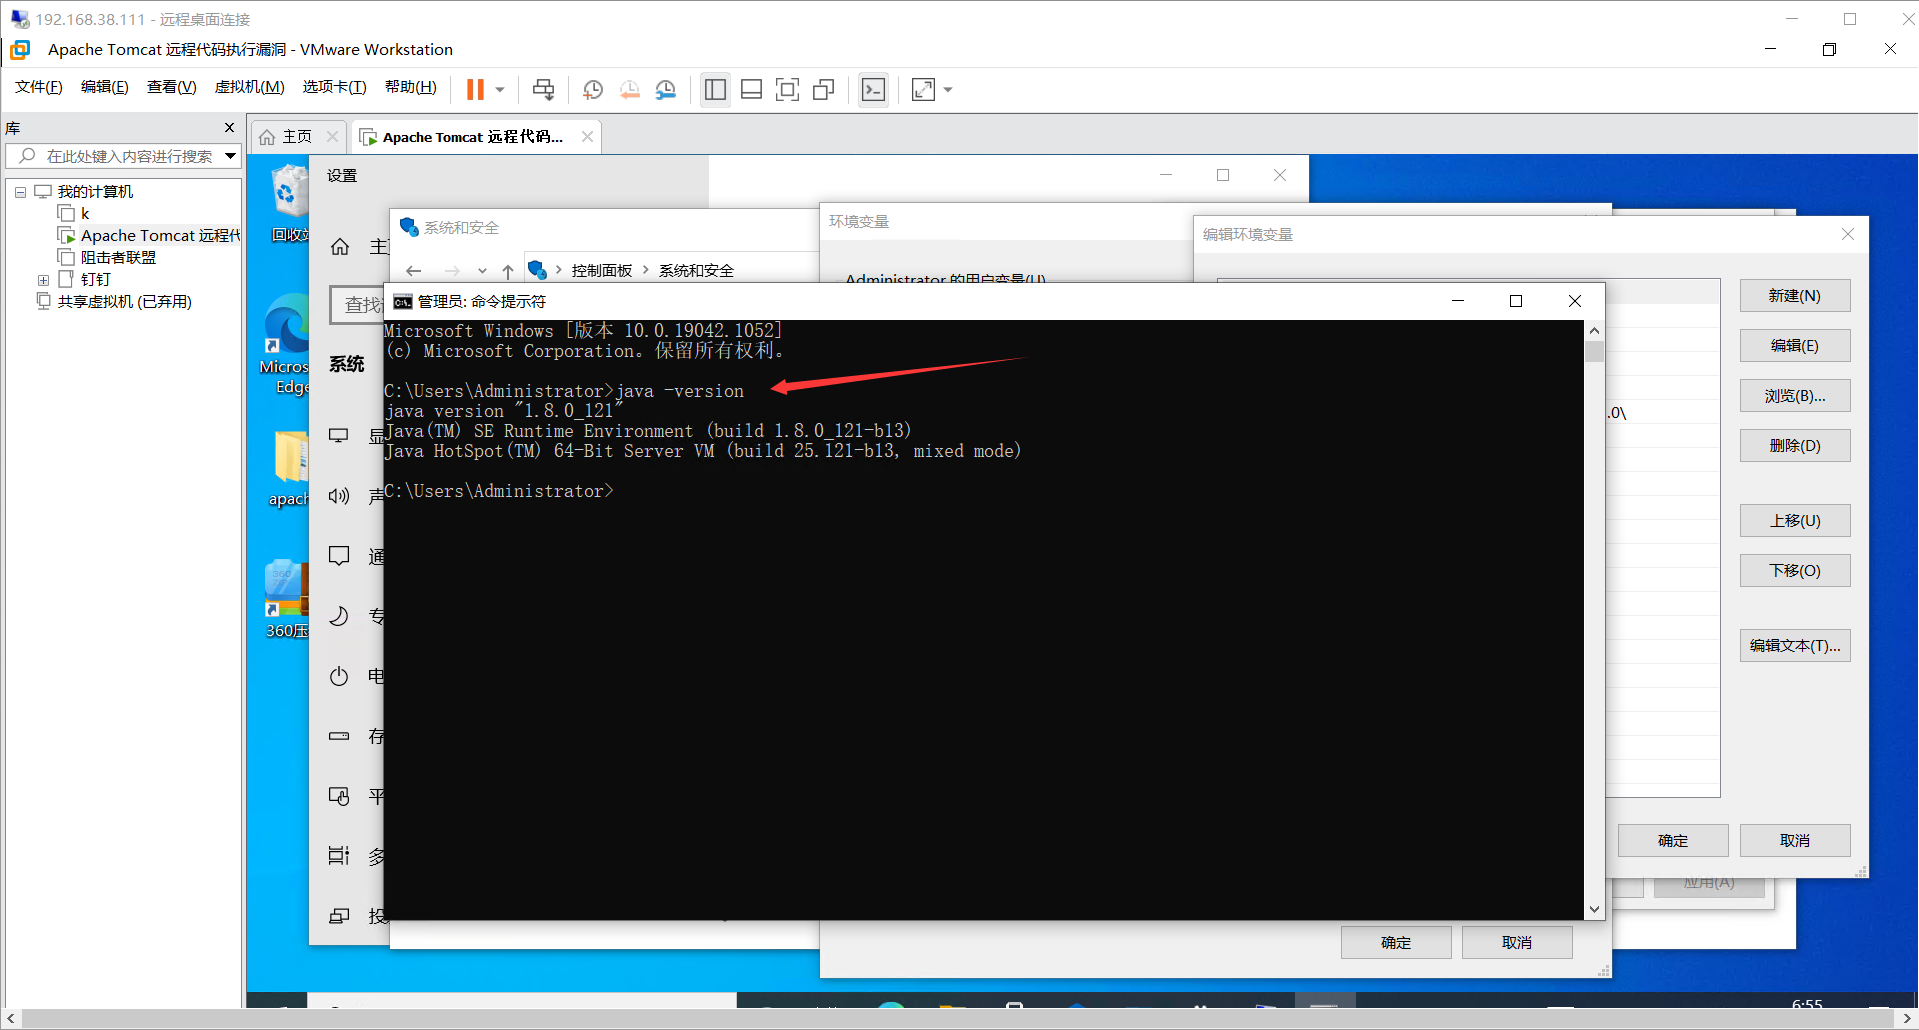The width and height of the screenshot is (1919, 1030).
Task: Open the 查看(V) menu
Action: (172, 87)
